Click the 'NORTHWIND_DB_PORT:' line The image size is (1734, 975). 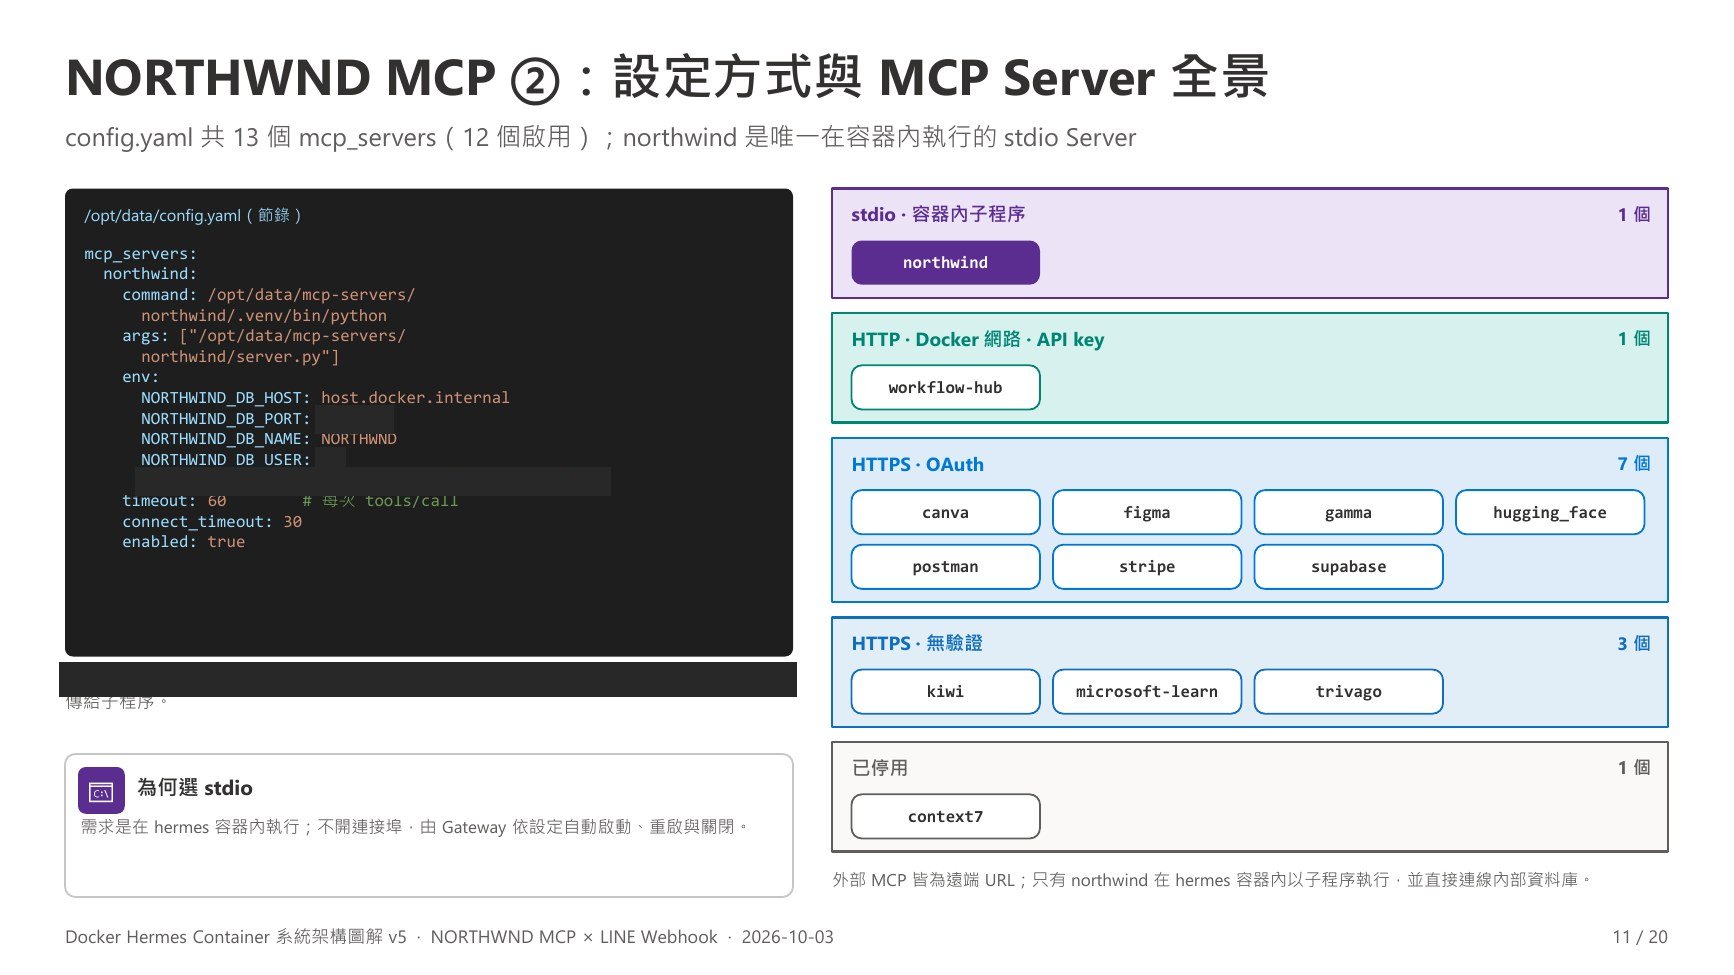226,419
